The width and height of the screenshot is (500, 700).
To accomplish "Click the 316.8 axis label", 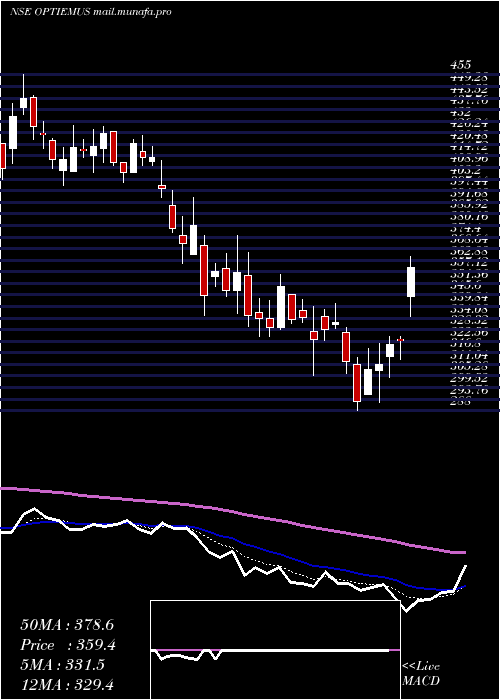I will (x=464, y=344).
